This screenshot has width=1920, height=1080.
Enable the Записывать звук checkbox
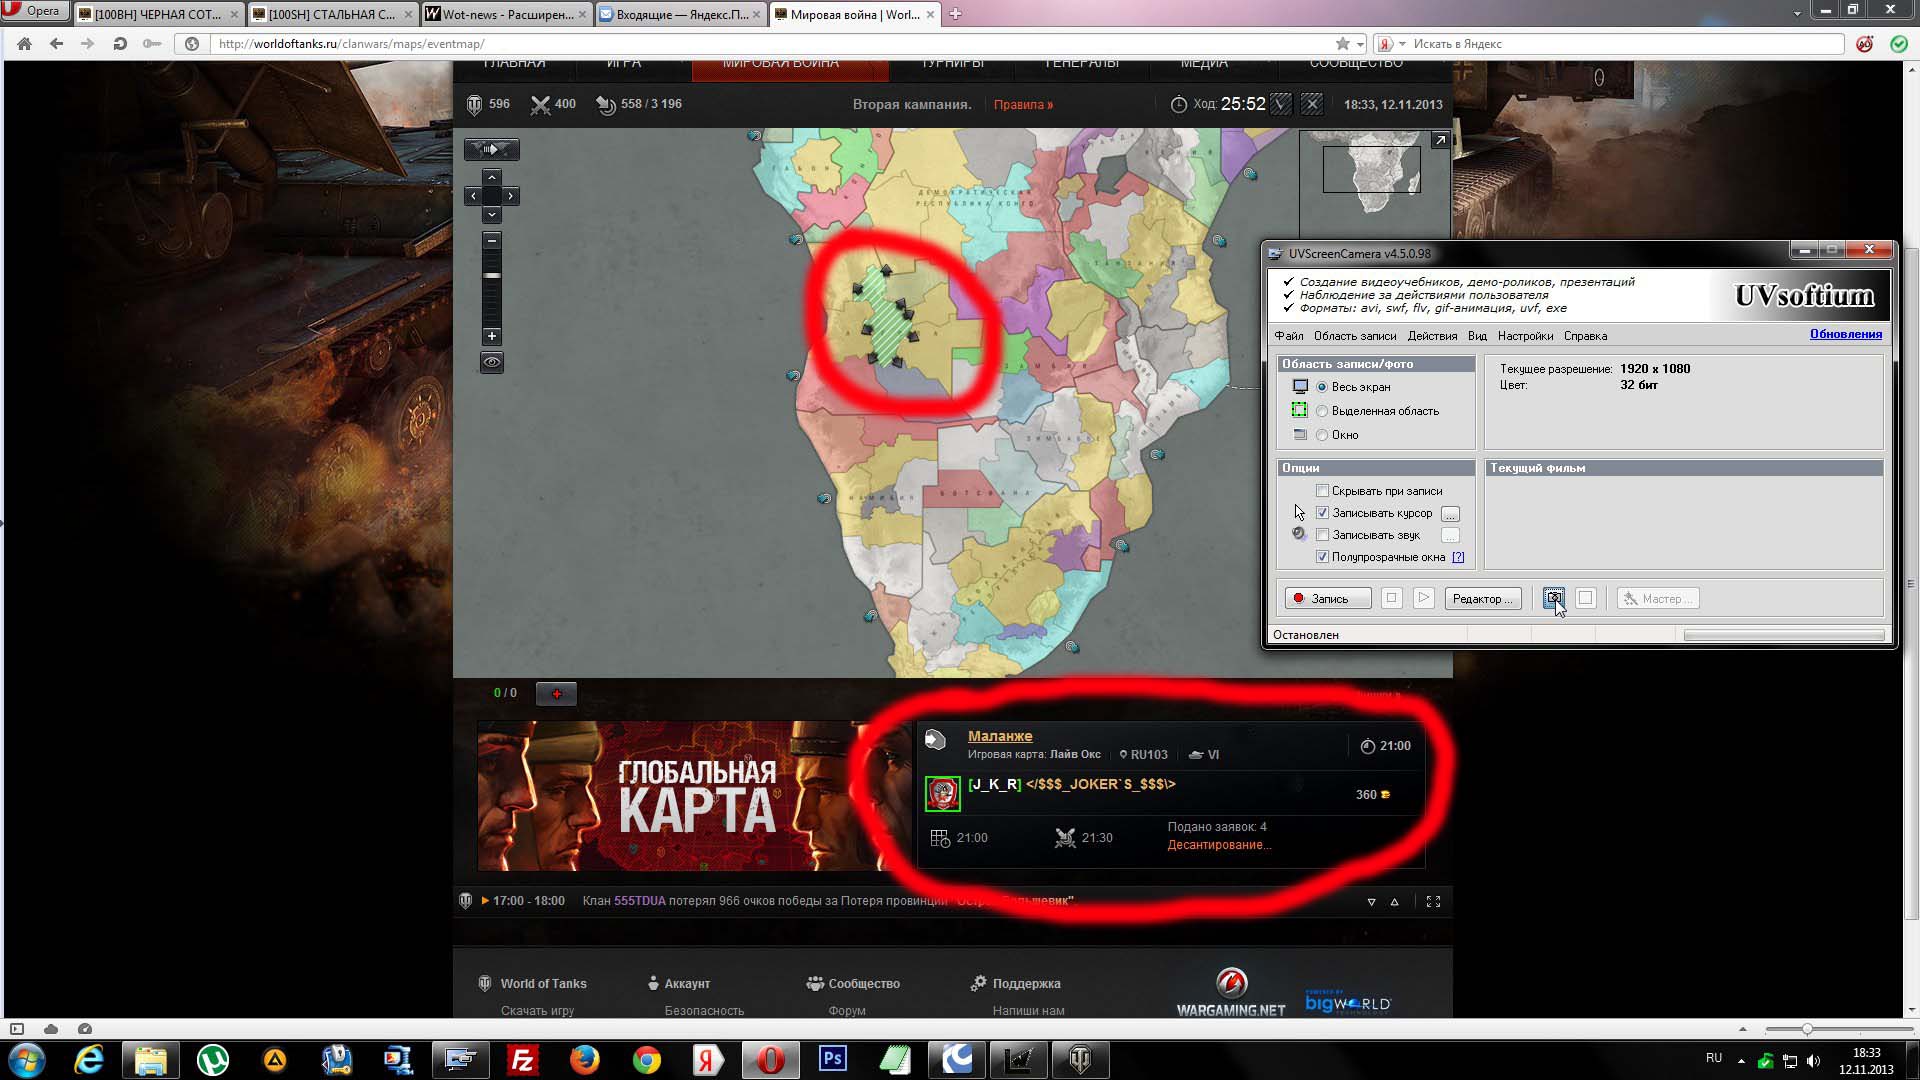[x=1322, y=535]
